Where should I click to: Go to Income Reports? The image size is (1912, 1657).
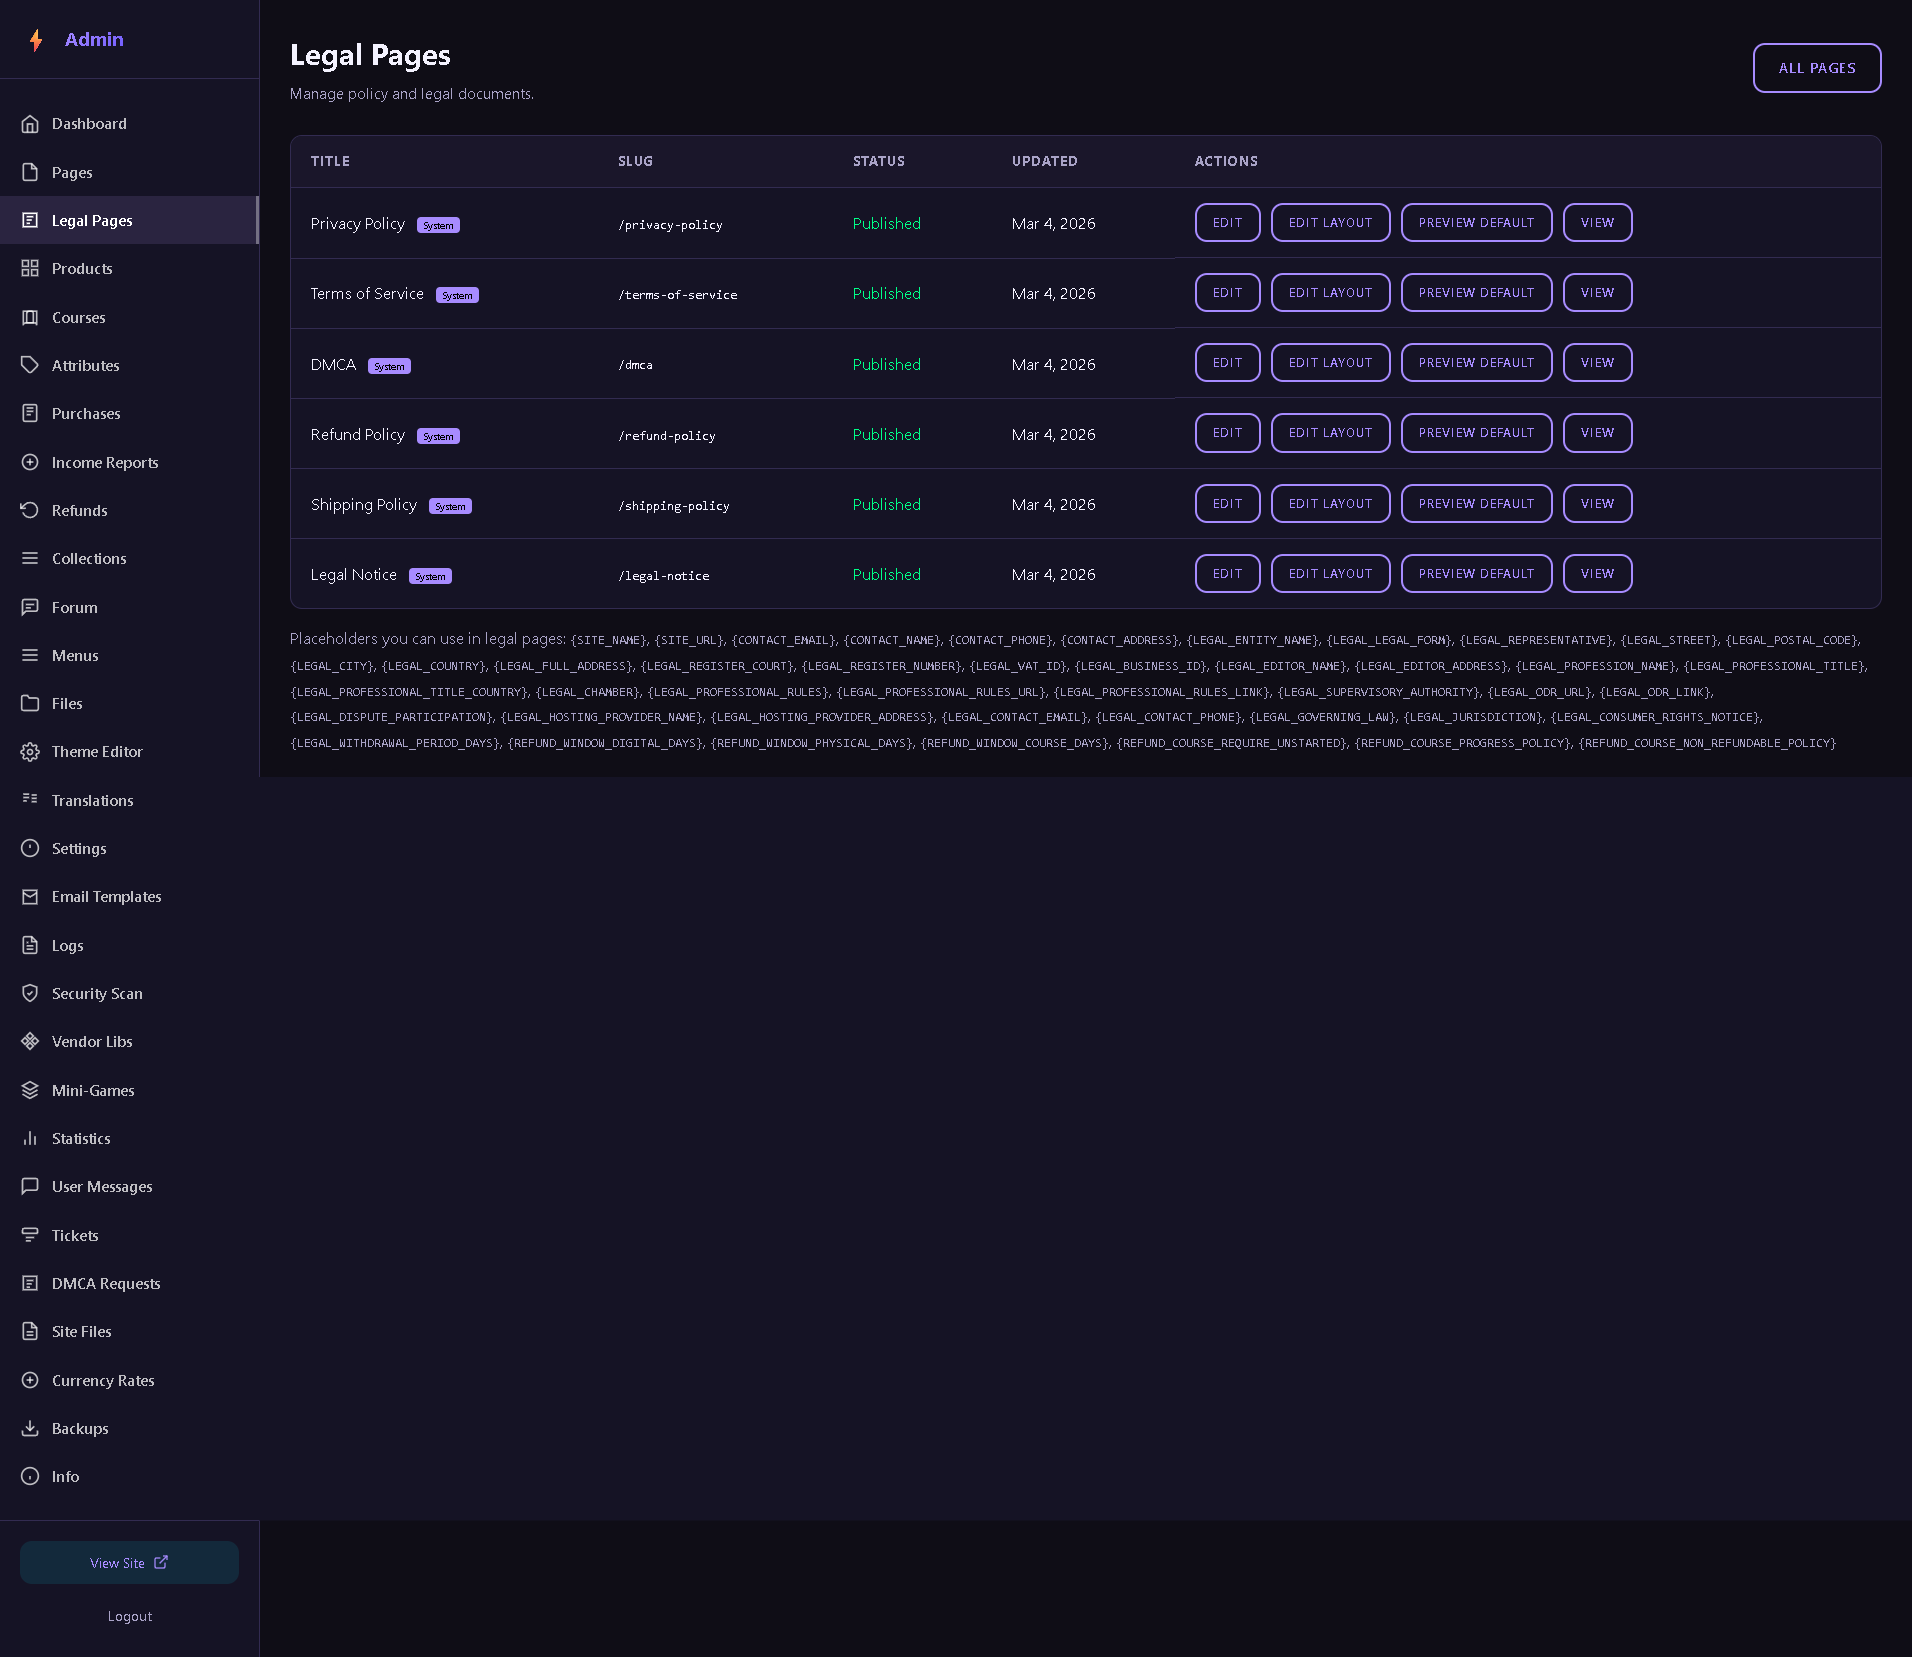pyautogui.click(x=129, y=462)
